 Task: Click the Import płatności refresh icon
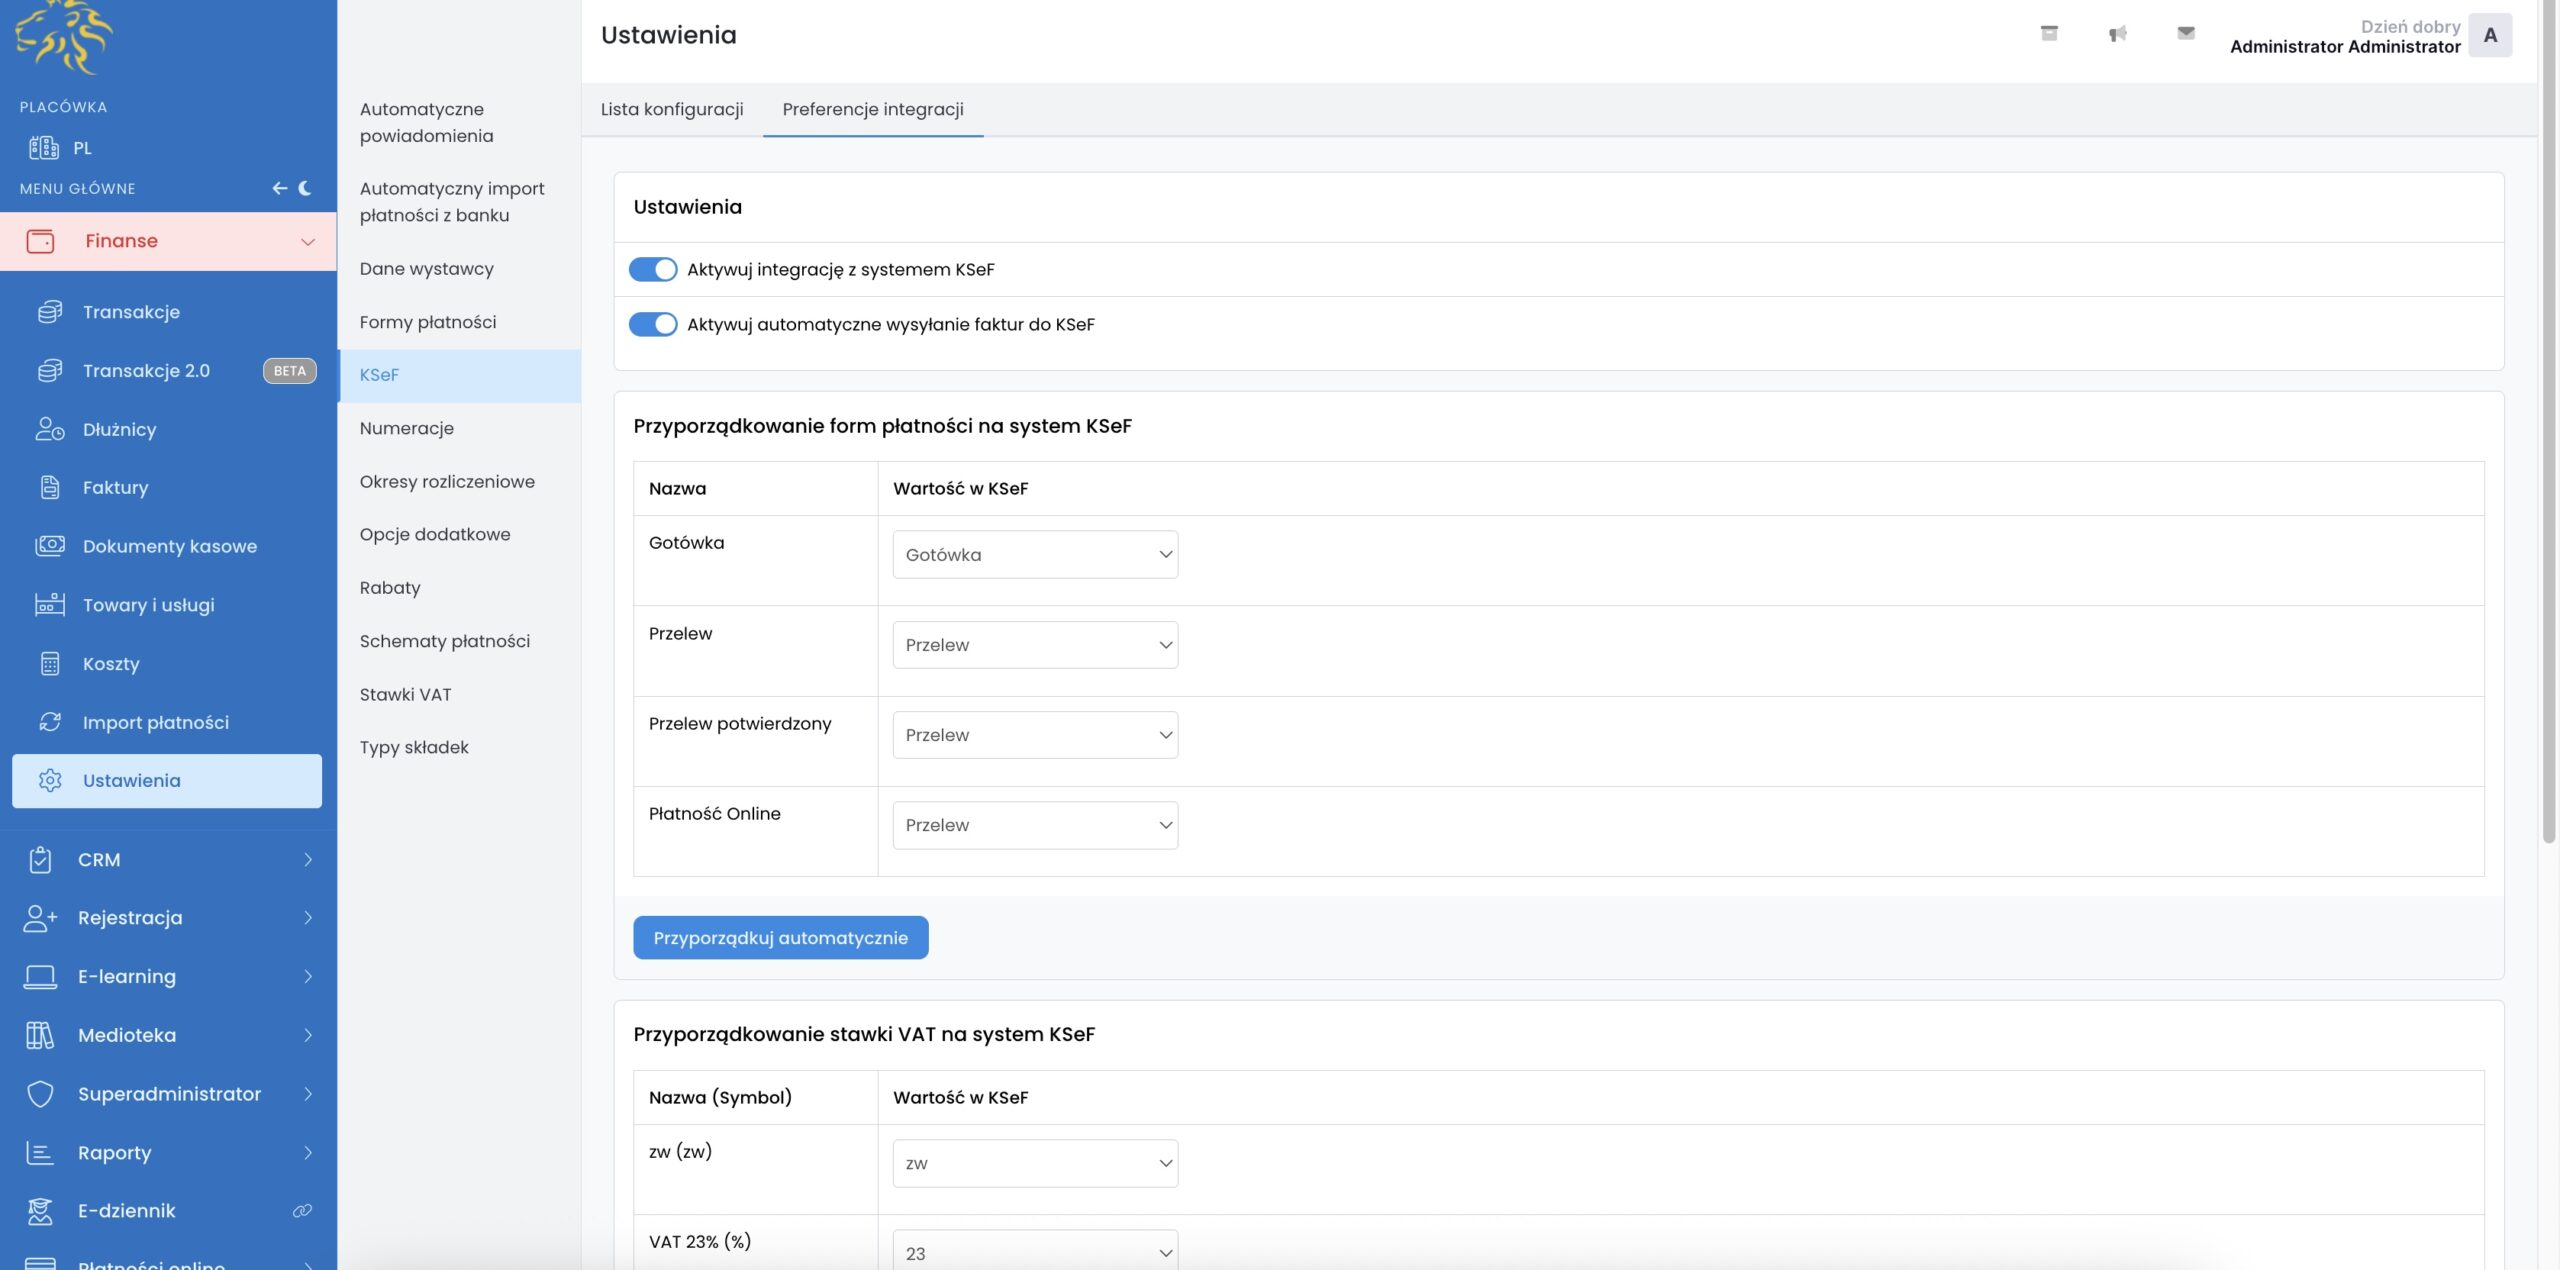click(50, 722)
